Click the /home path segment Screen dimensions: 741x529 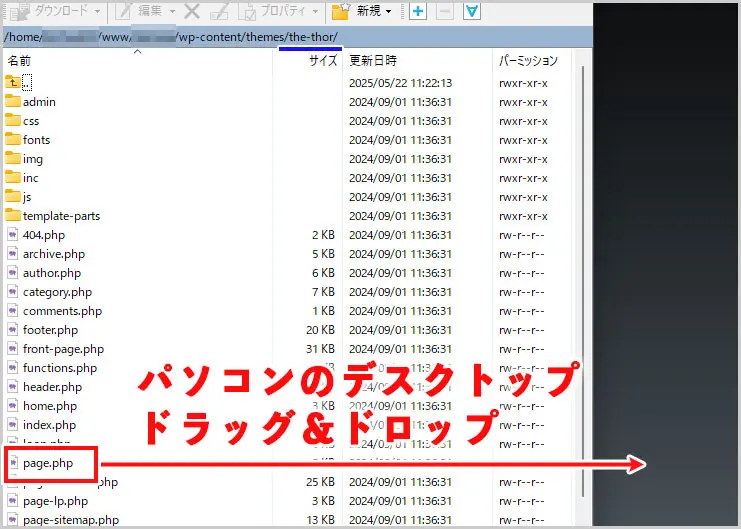point(22,37)
